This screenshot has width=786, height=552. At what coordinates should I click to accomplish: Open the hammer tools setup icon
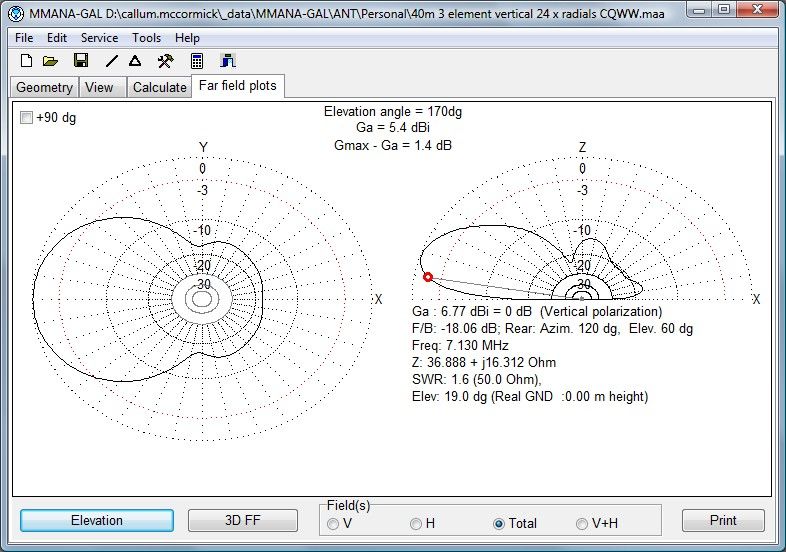click(x=166, y=61)
